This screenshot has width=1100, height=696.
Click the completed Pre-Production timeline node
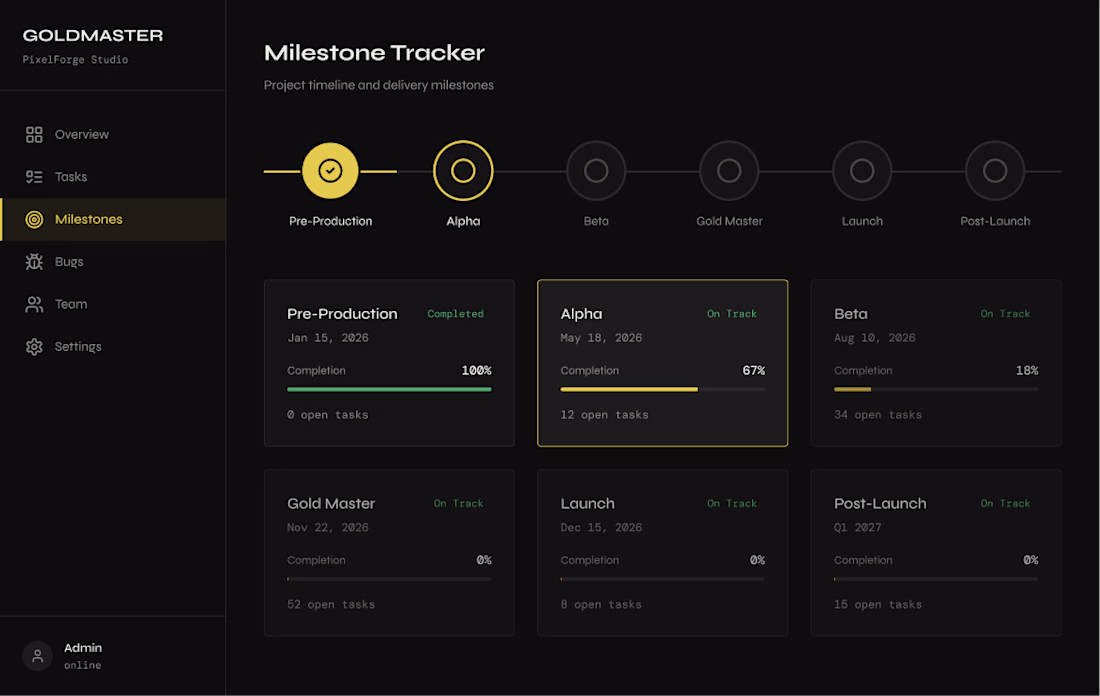330,170
